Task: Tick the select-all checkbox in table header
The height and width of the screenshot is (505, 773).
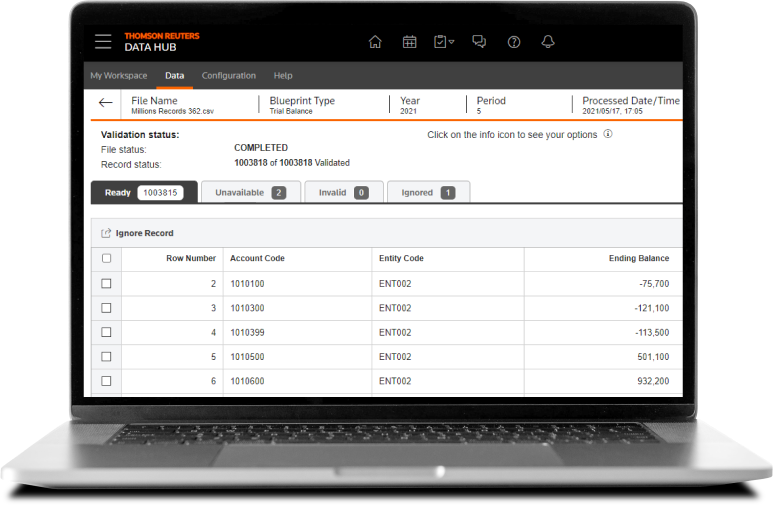Action: click(107, 258)
